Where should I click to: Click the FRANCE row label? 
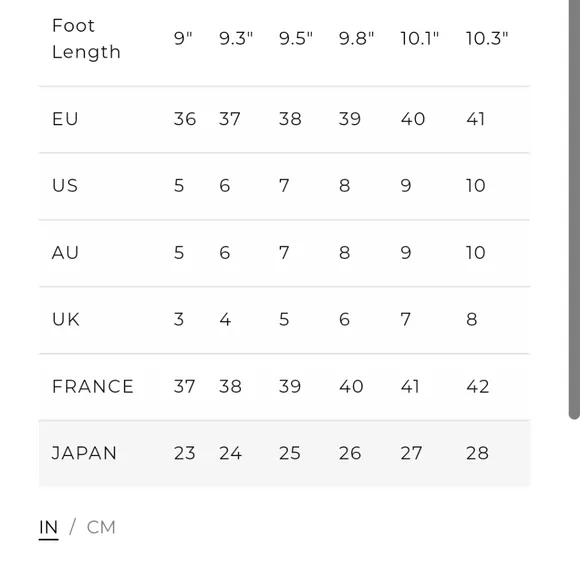92,387
